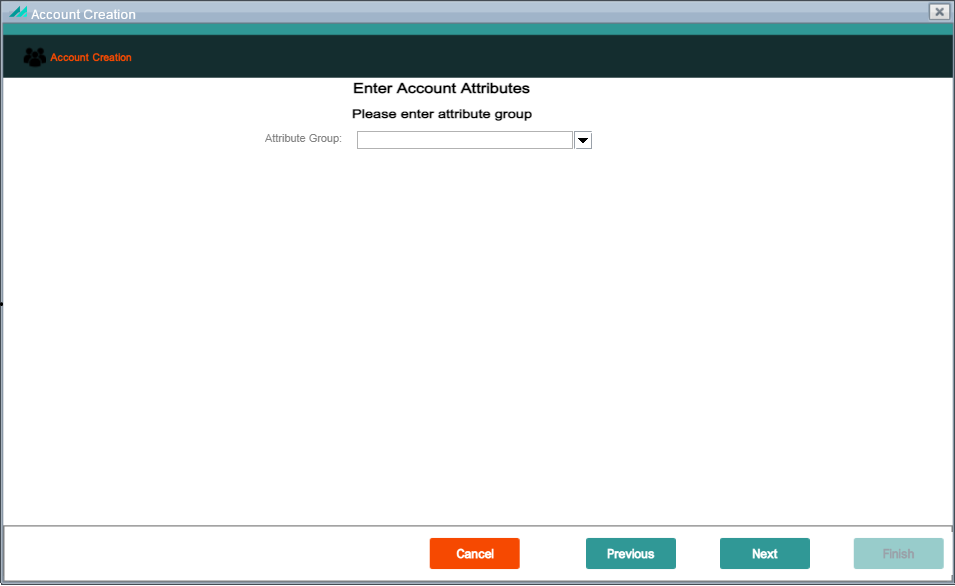Open the orange Account Creation header label
This screenshot has width=955, height=586.
click(x=91, y=57)
